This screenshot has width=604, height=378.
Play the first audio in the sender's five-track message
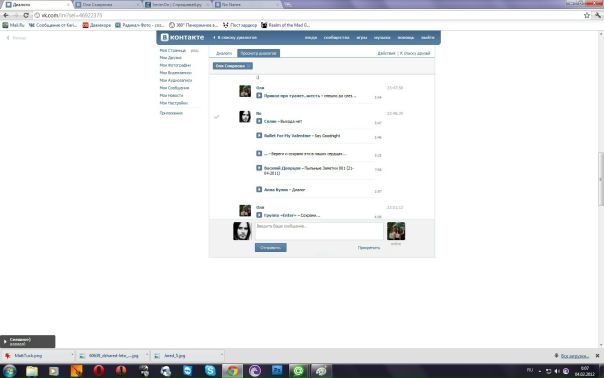(259, 121)
